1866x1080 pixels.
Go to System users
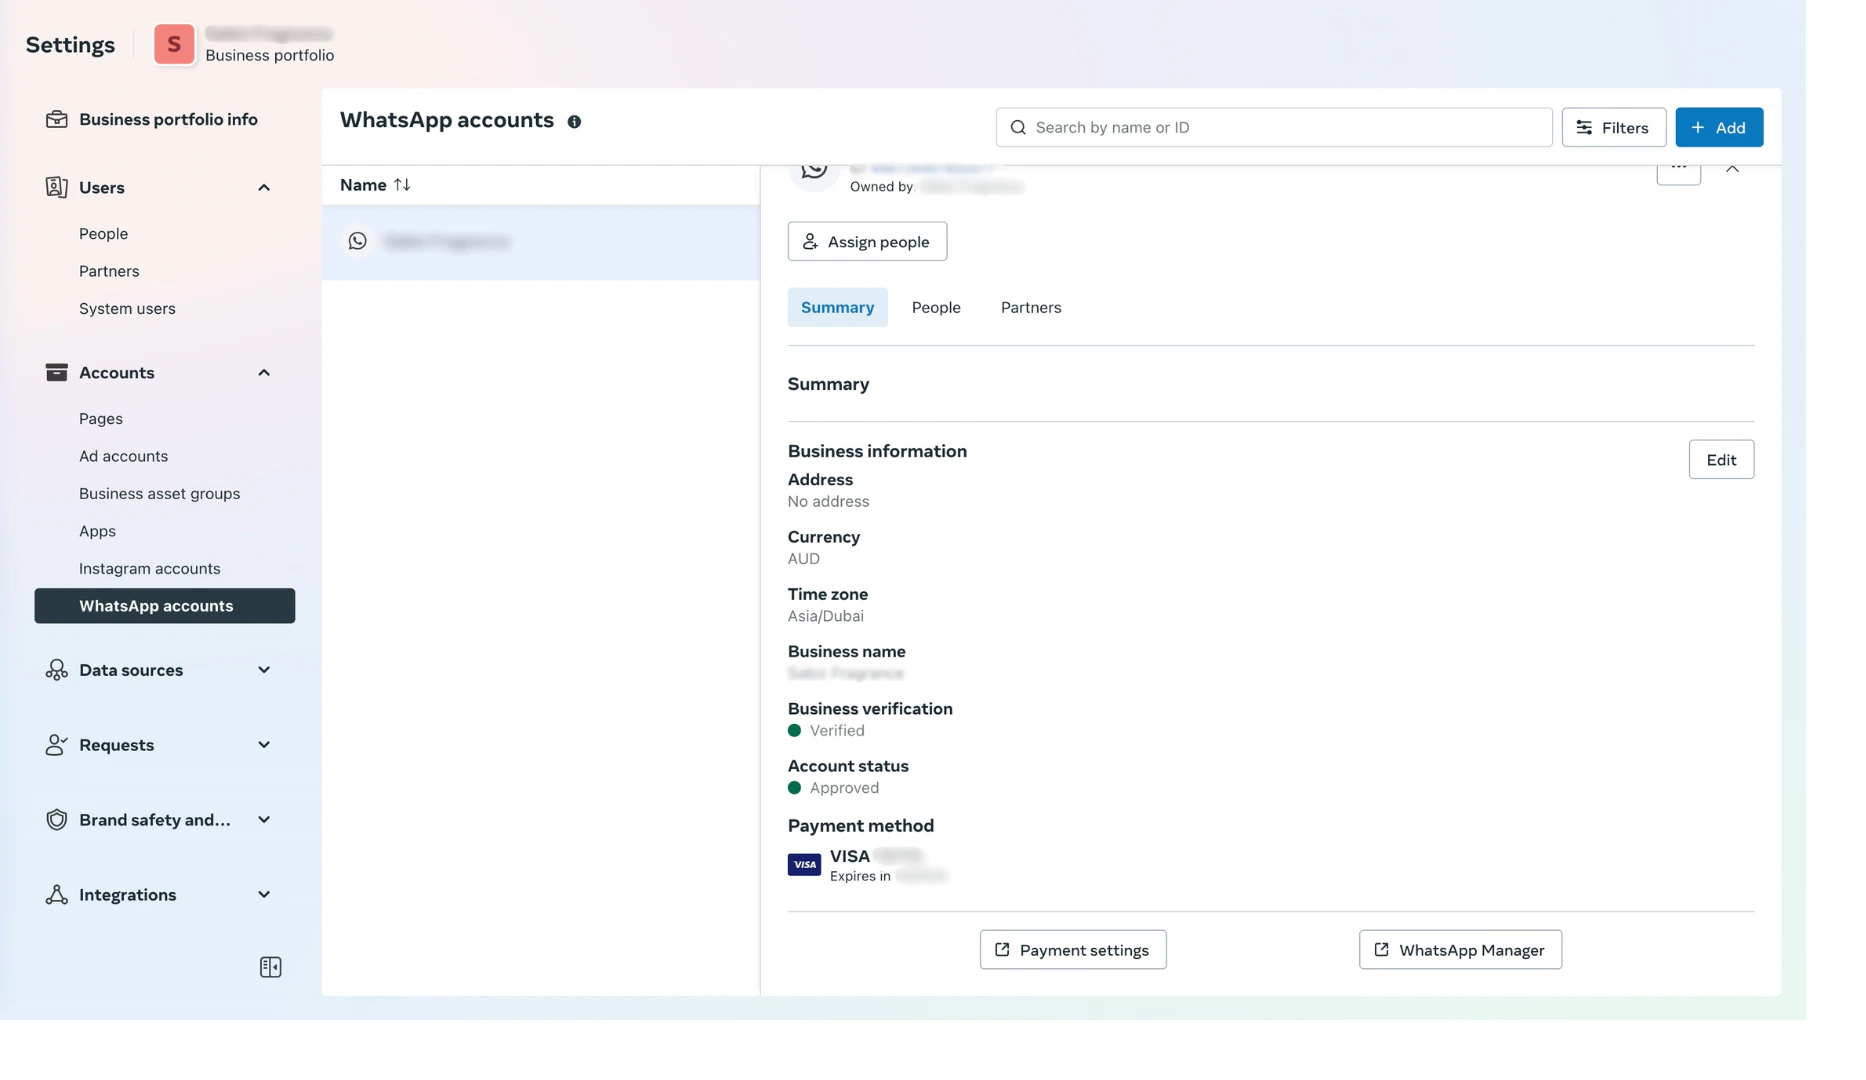(127, 308)
